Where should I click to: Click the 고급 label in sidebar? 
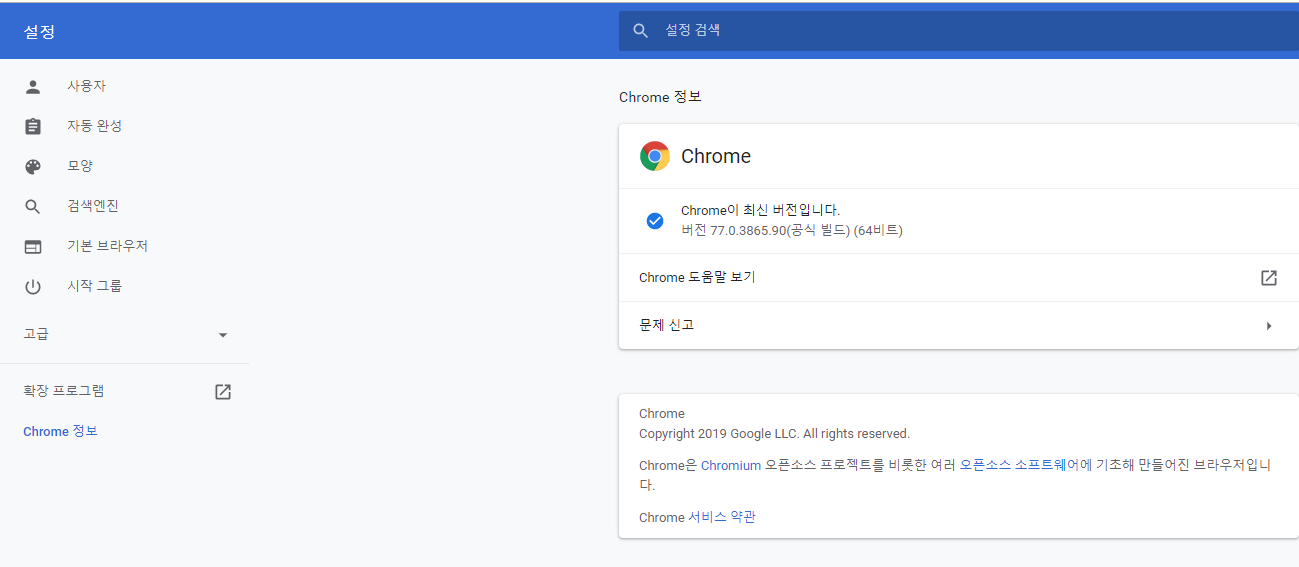pyautogui.click(x=36, y=334)
